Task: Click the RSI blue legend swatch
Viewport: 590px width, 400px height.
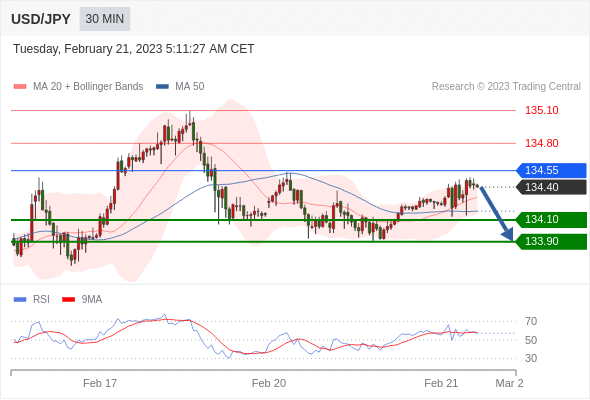Action: (20, 300)
